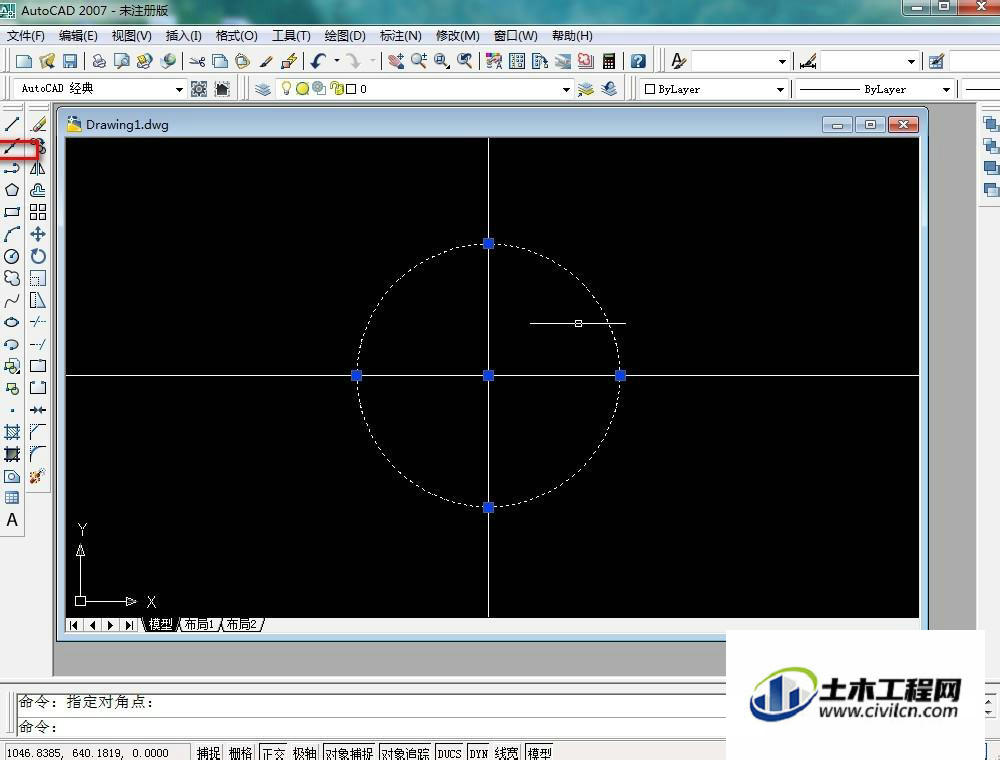Open the Help question mark icon

click(x=638, y=61)
